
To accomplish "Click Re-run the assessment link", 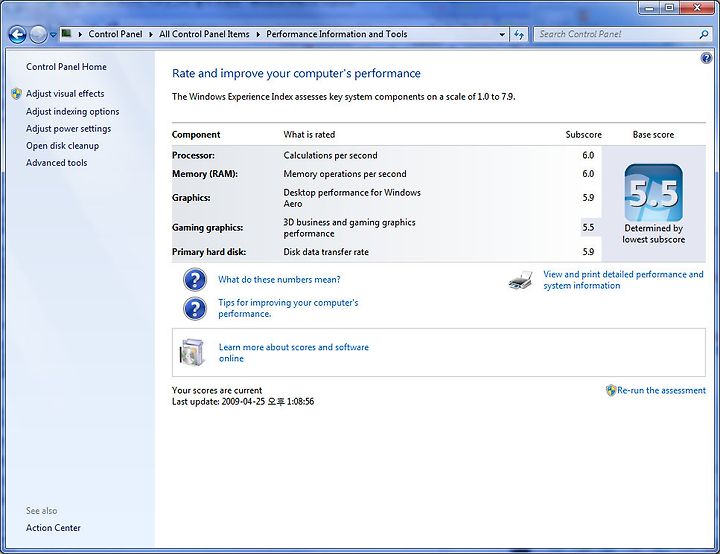I will [x=661, y=390].
